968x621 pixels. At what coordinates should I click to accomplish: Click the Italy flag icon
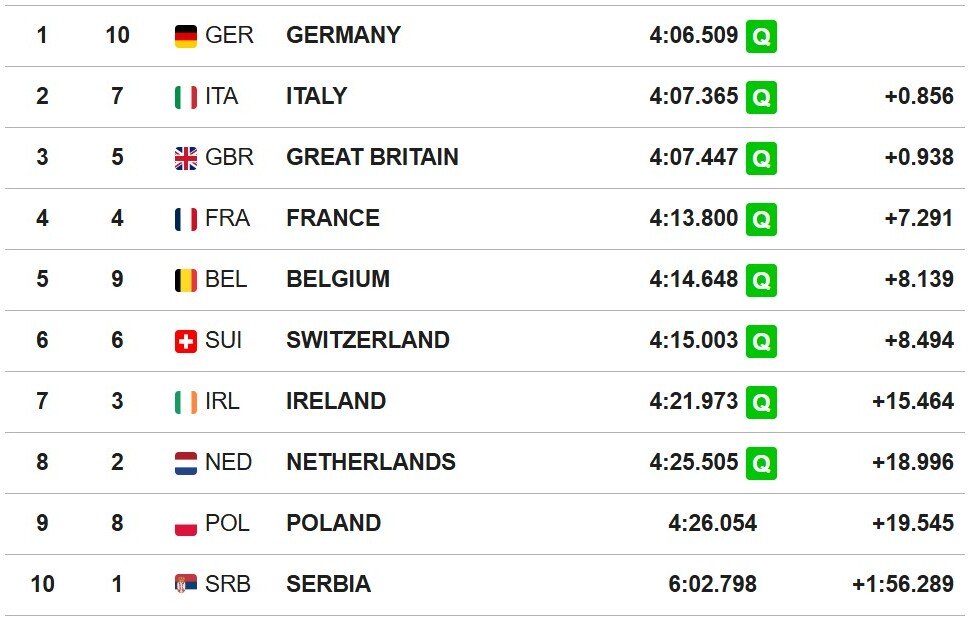click(186, 97)
